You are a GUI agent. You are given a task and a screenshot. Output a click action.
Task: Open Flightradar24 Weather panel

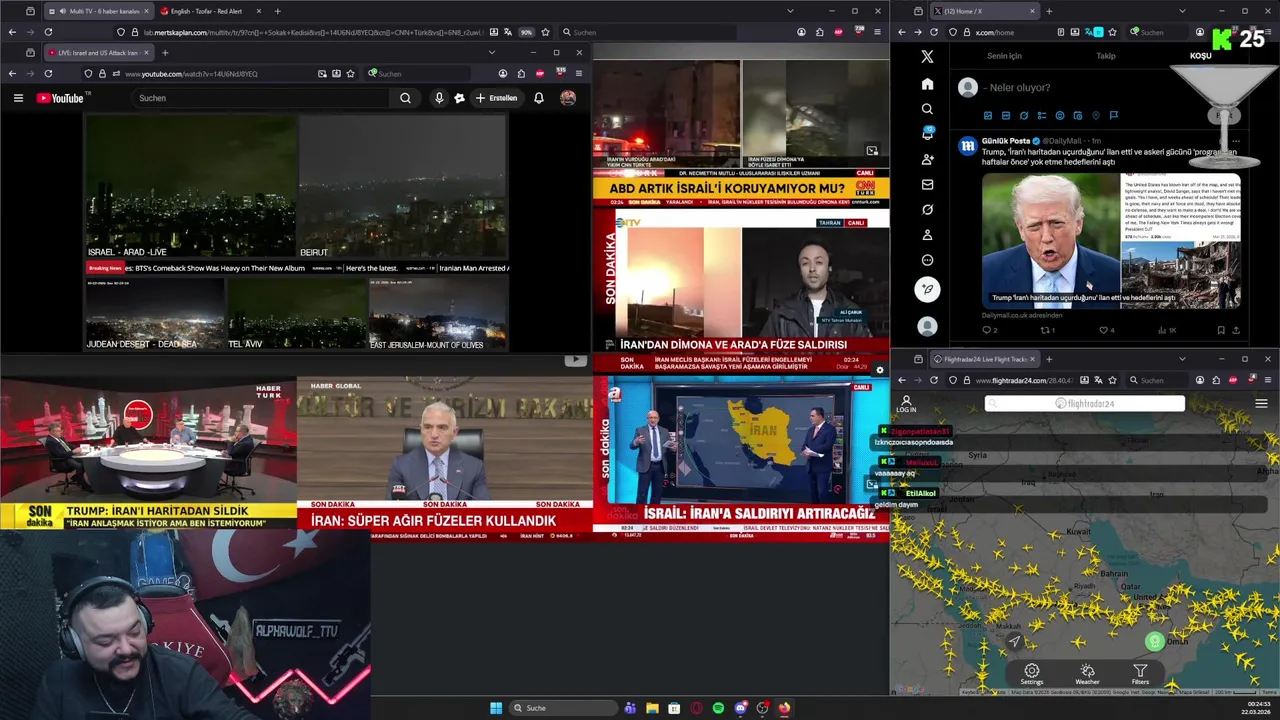tap(1087, 674)
